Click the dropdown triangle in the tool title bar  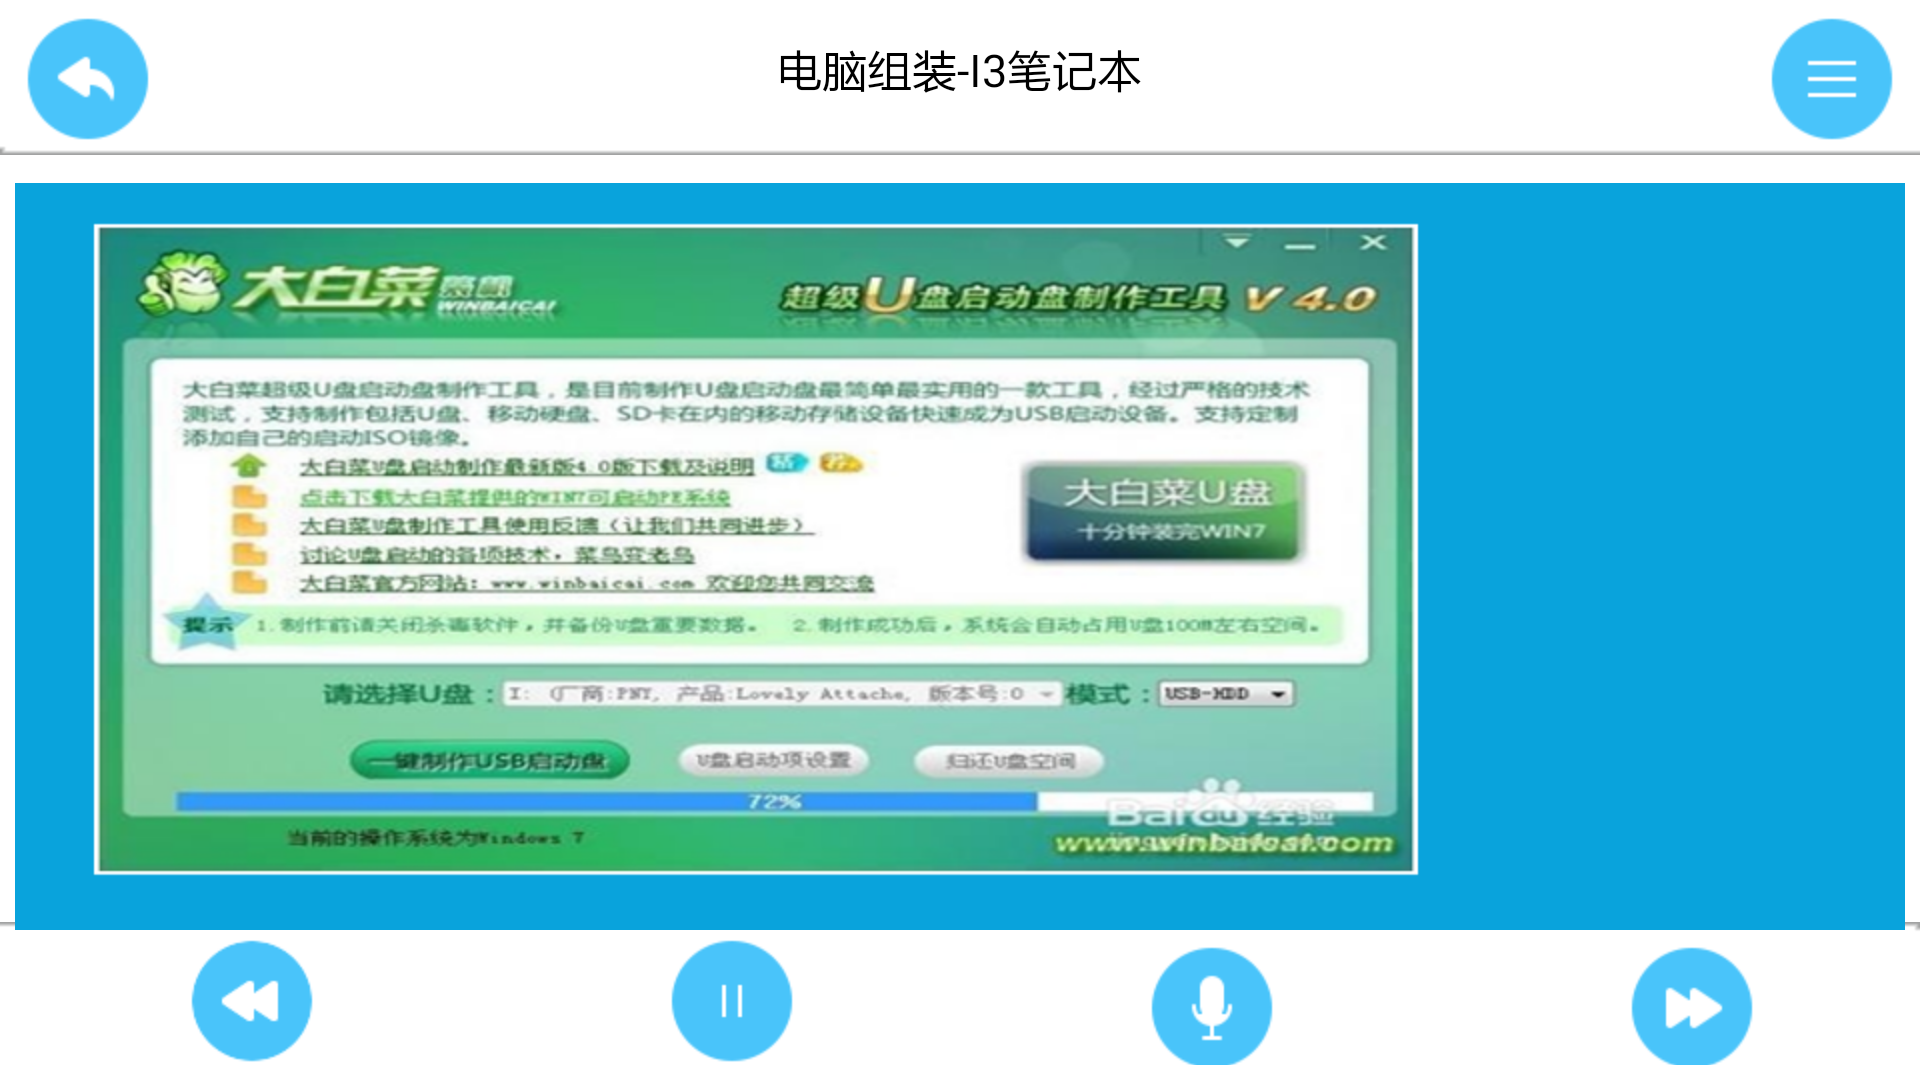click(1237, 242)
